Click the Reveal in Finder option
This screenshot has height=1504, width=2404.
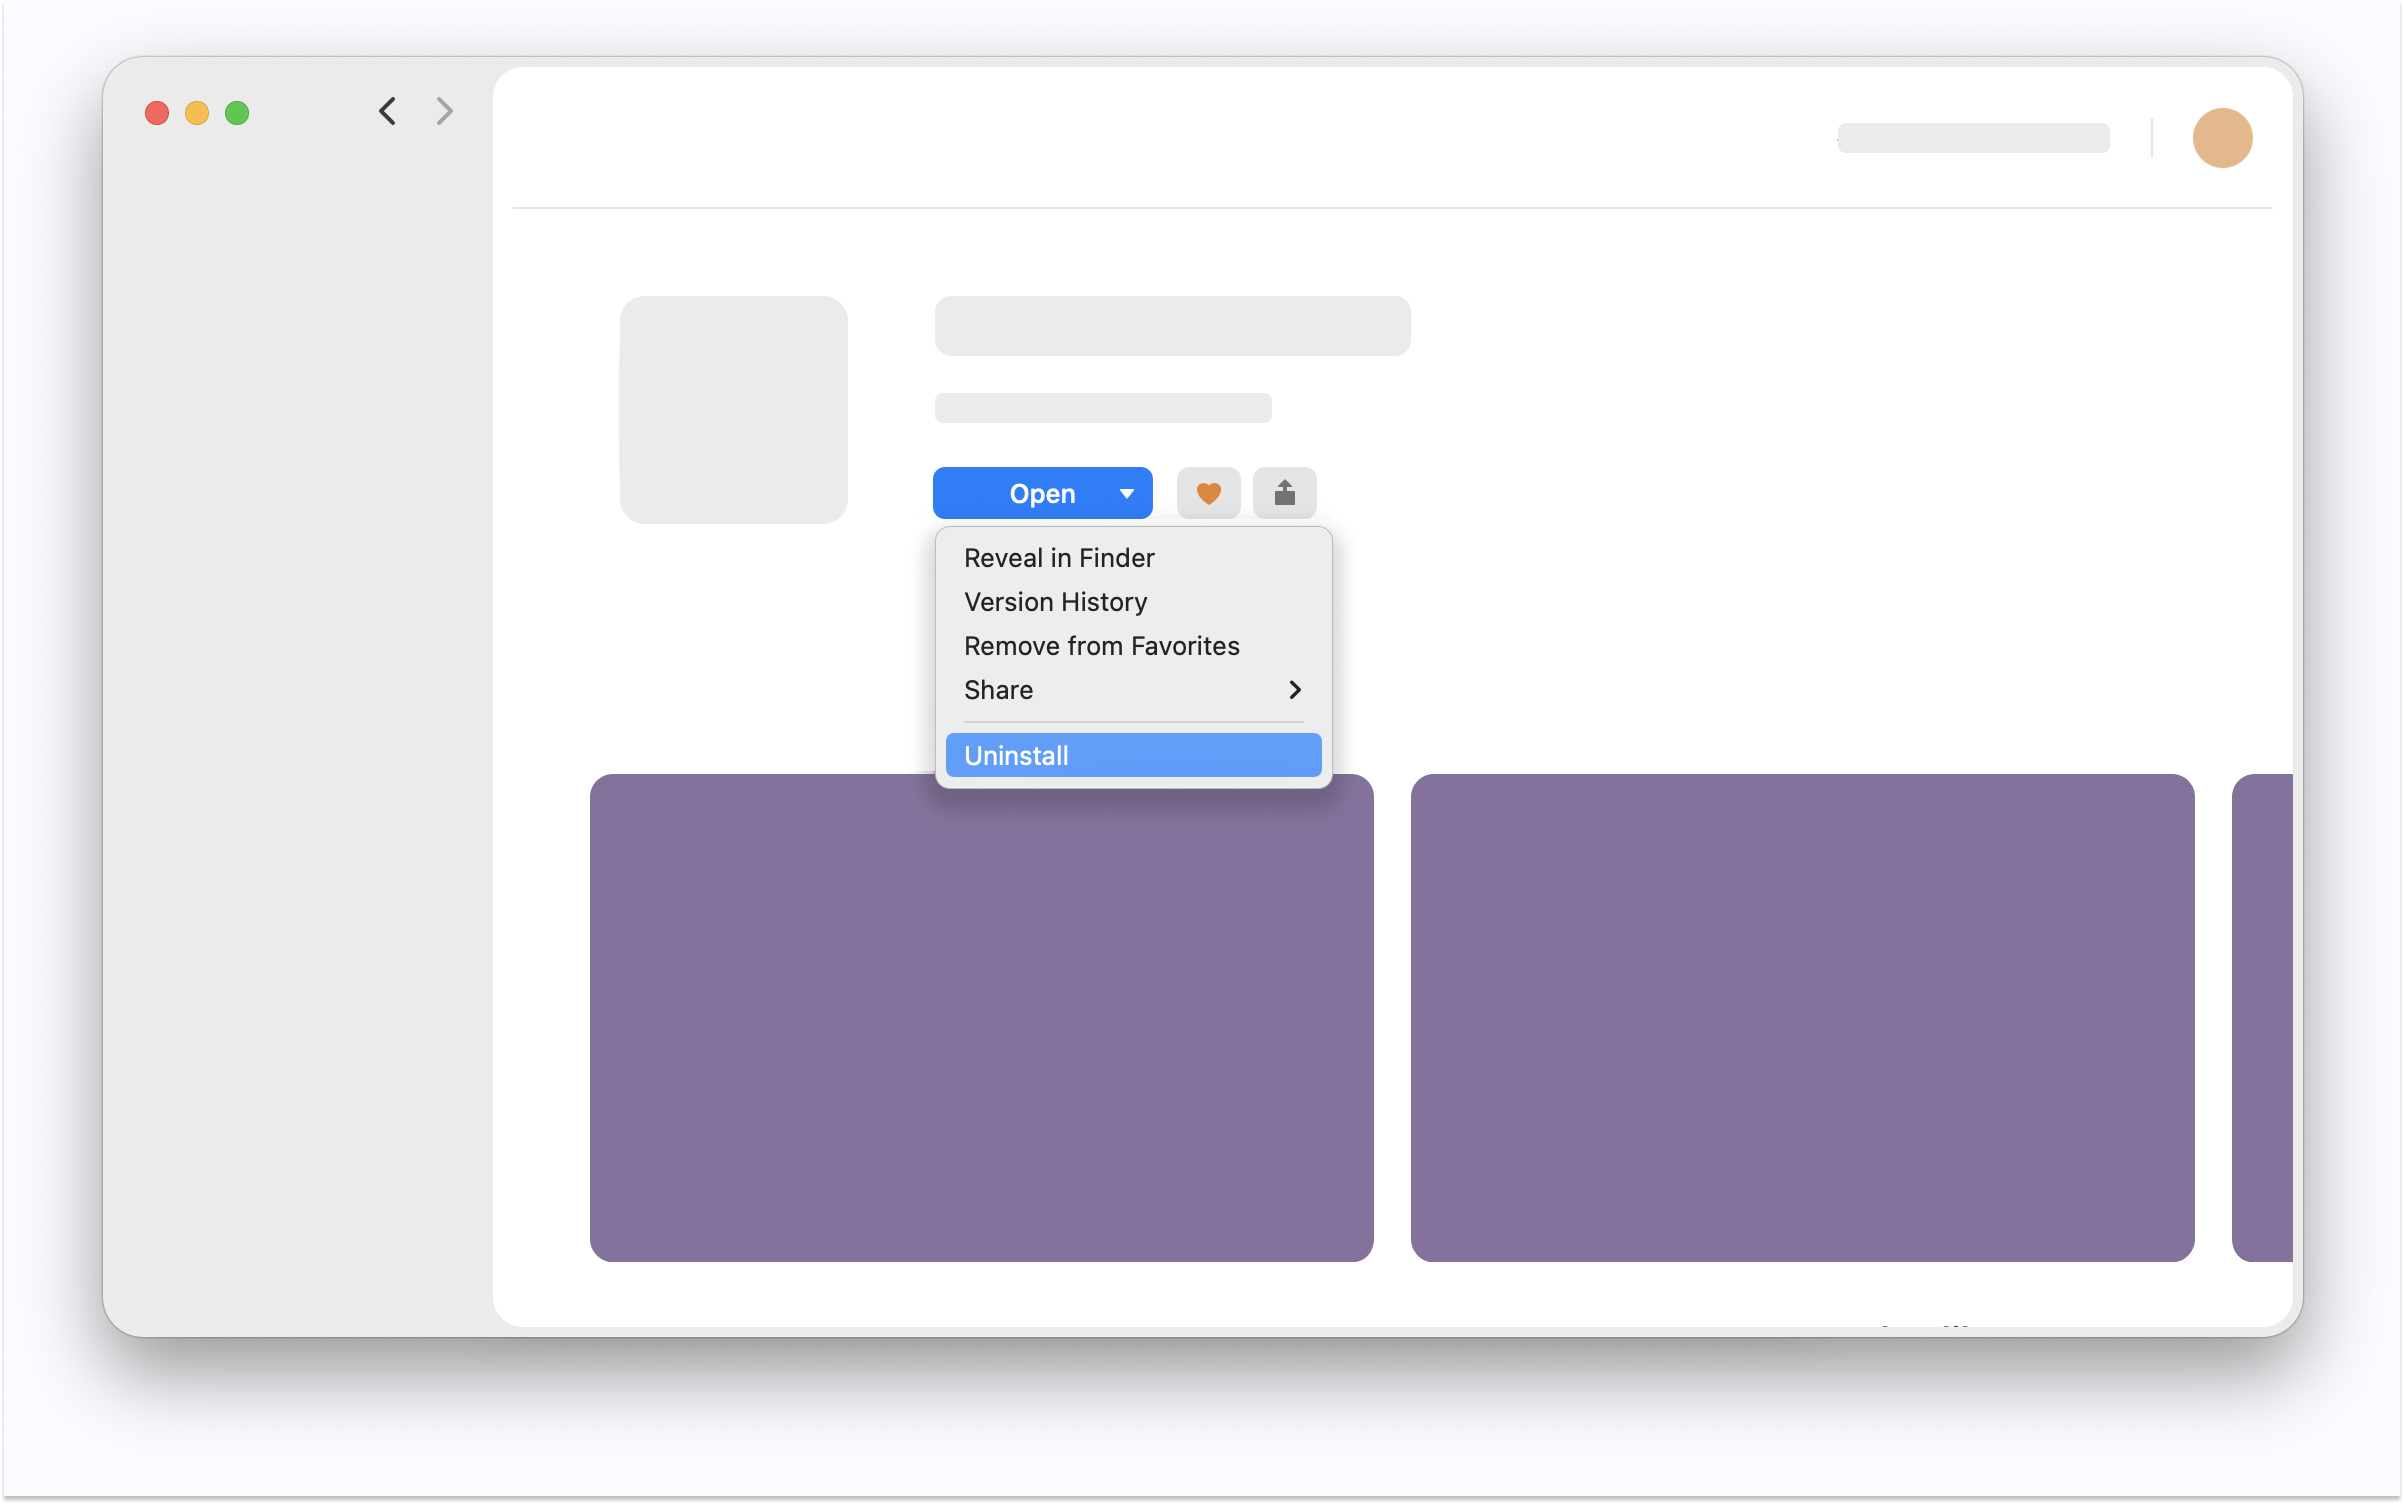(1060, 556)
